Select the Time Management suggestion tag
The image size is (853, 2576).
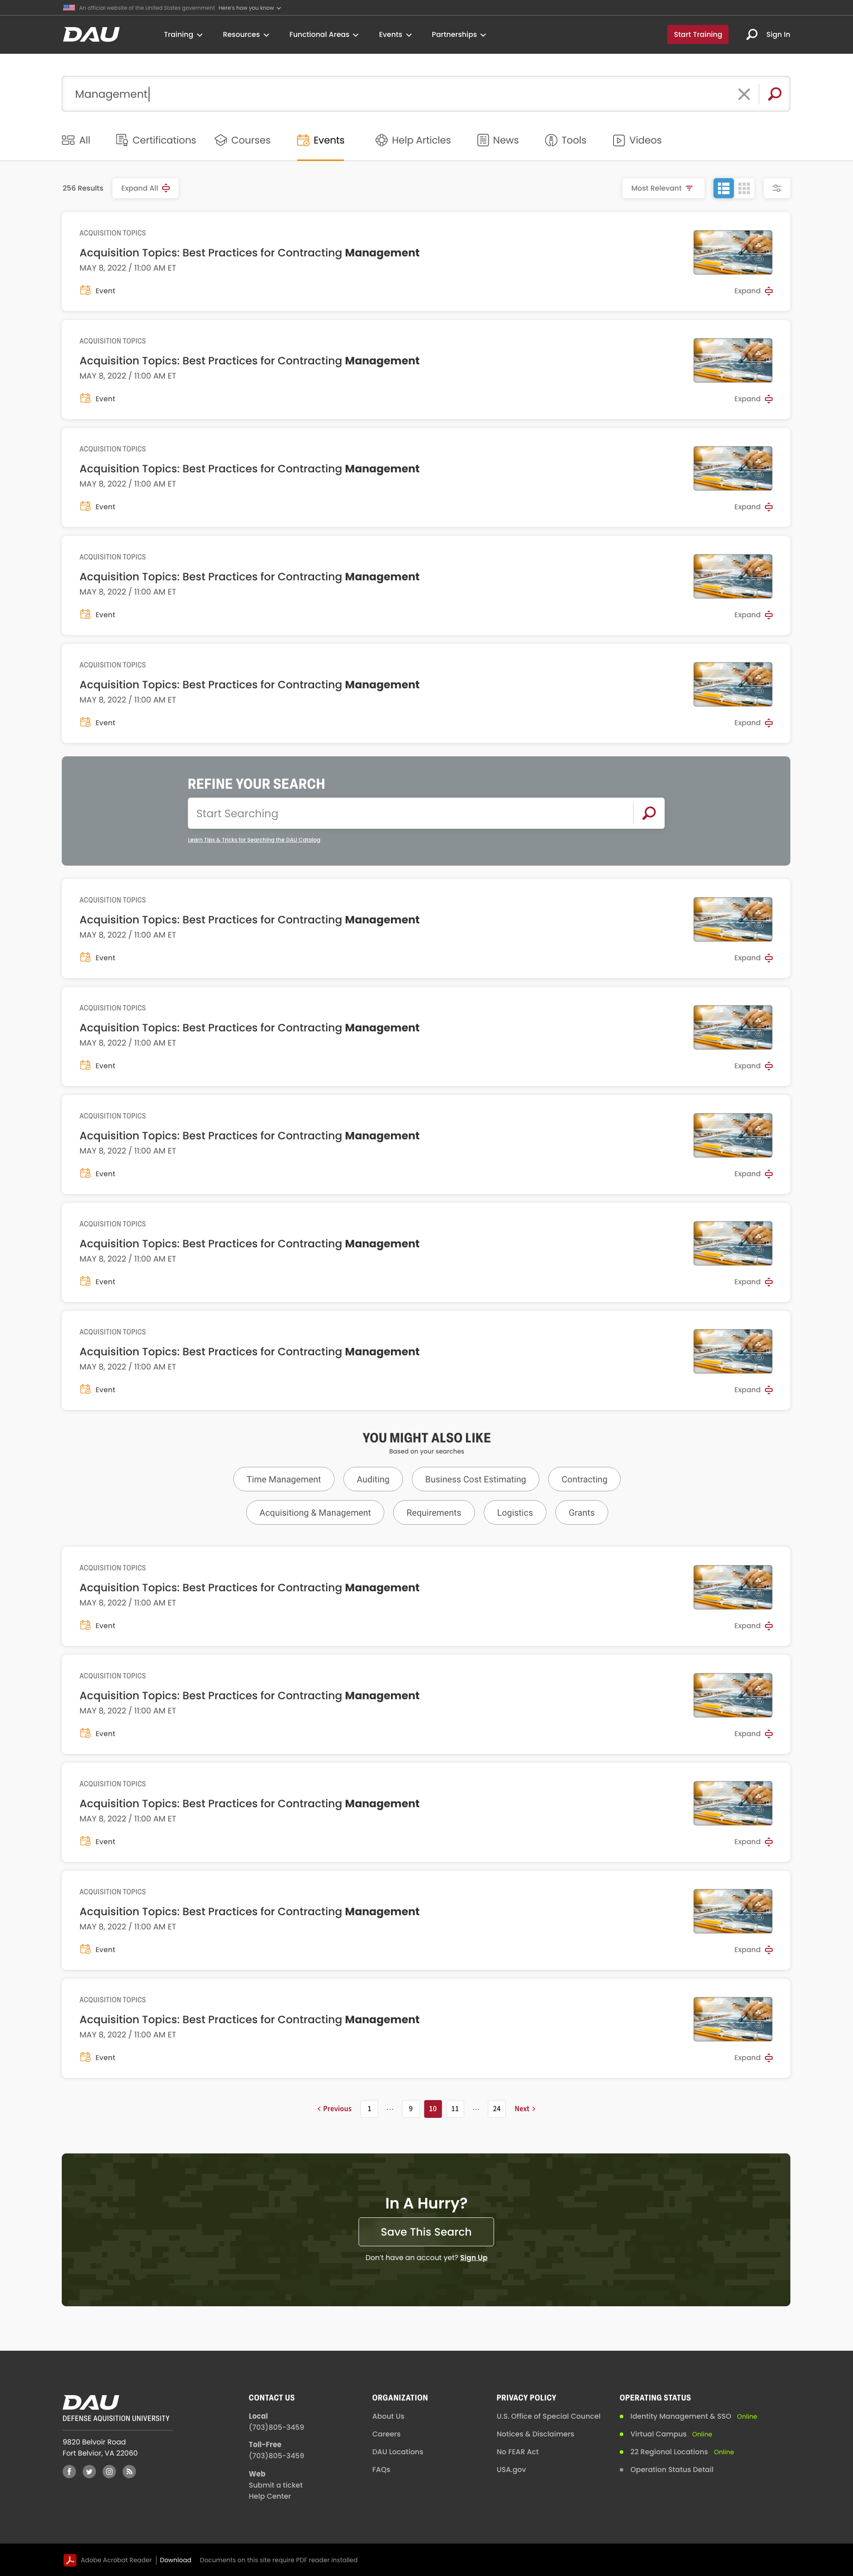click(284, 1479)
